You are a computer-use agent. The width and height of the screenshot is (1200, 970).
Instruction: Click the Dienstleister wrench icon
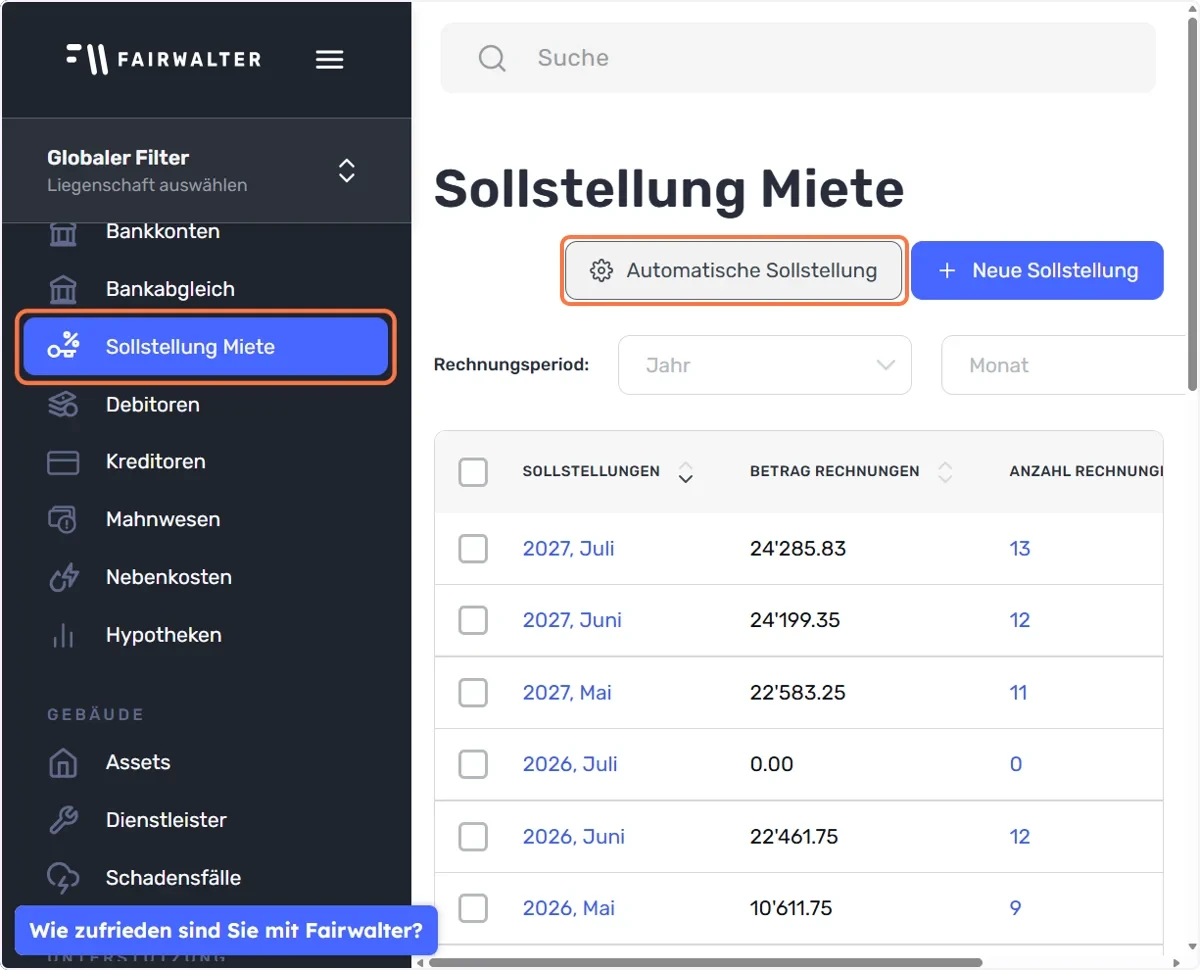point(63,820)
